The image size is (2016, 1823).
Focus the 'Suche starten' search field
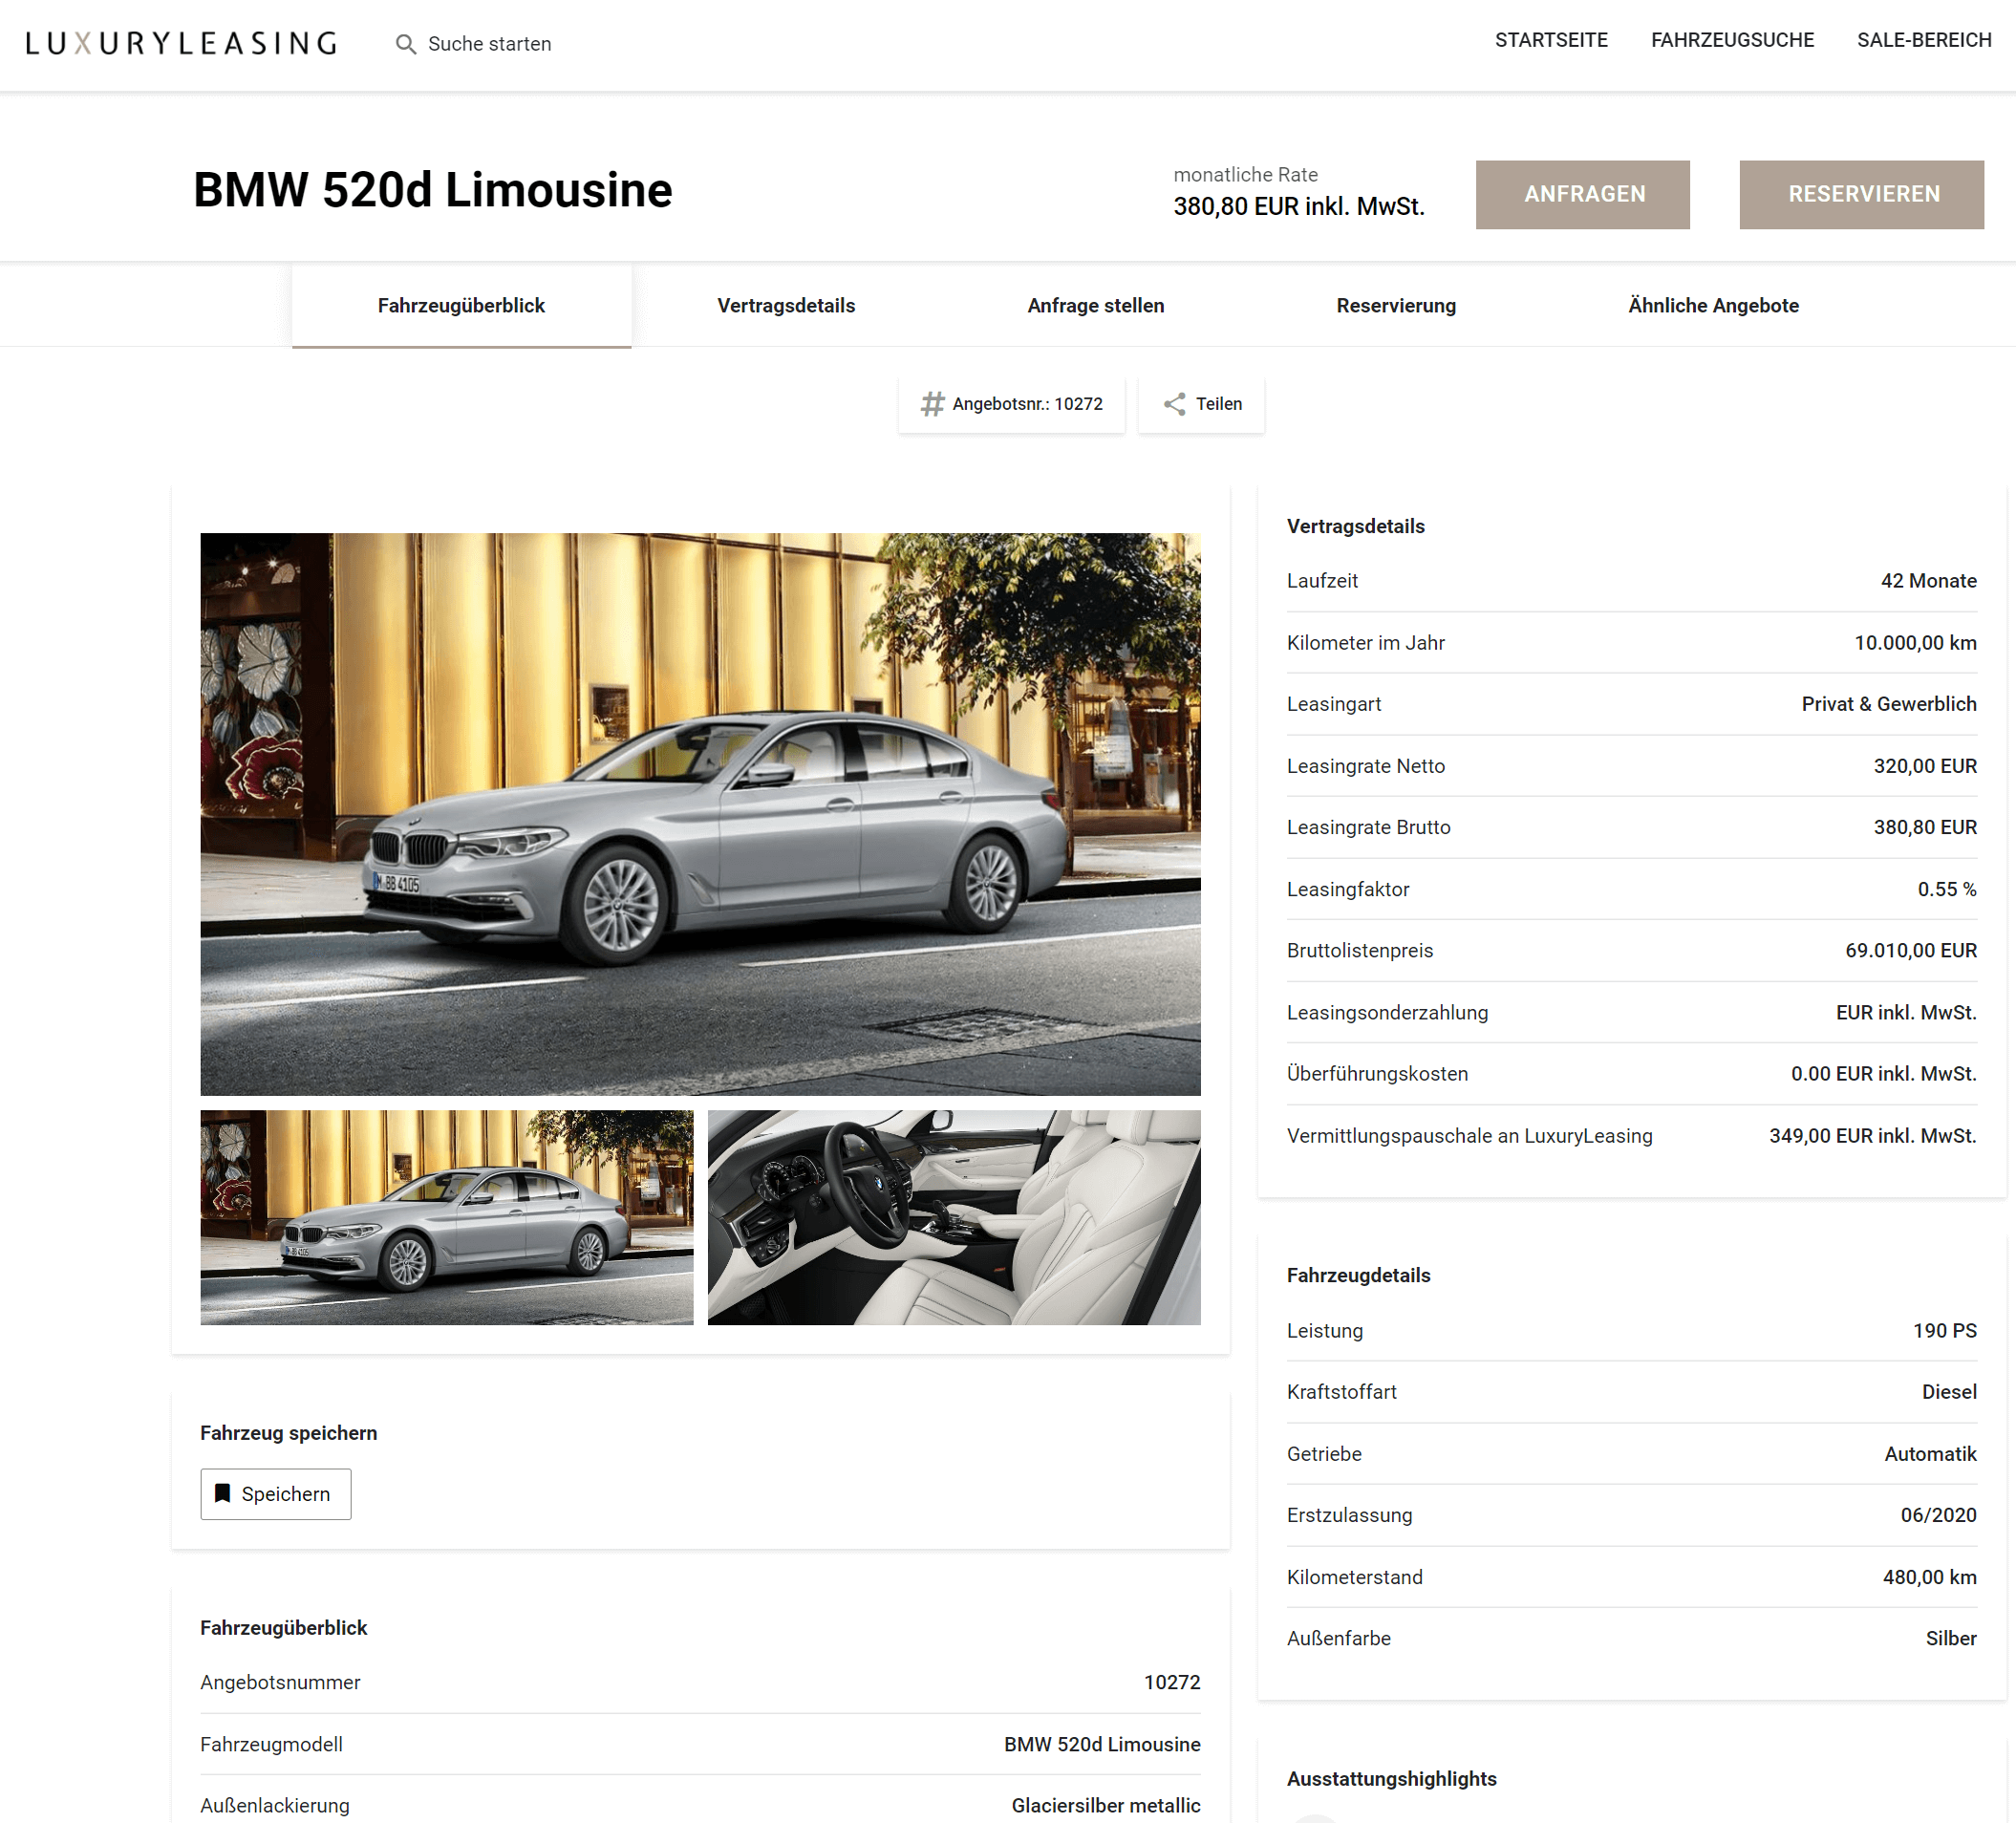coord(489,44)
